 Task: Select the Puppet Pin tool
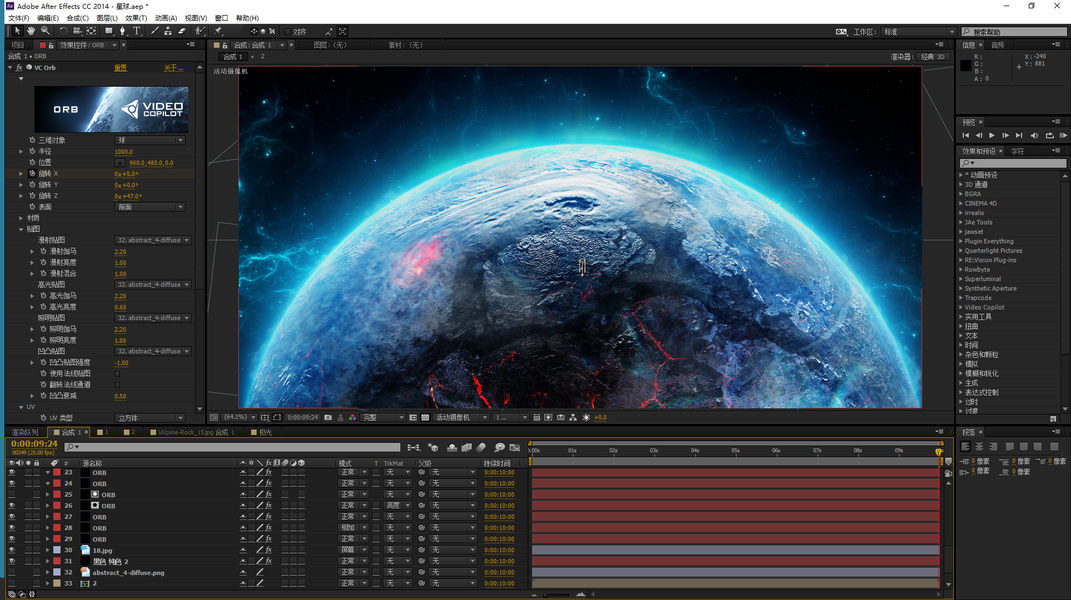tap(218, 31)
